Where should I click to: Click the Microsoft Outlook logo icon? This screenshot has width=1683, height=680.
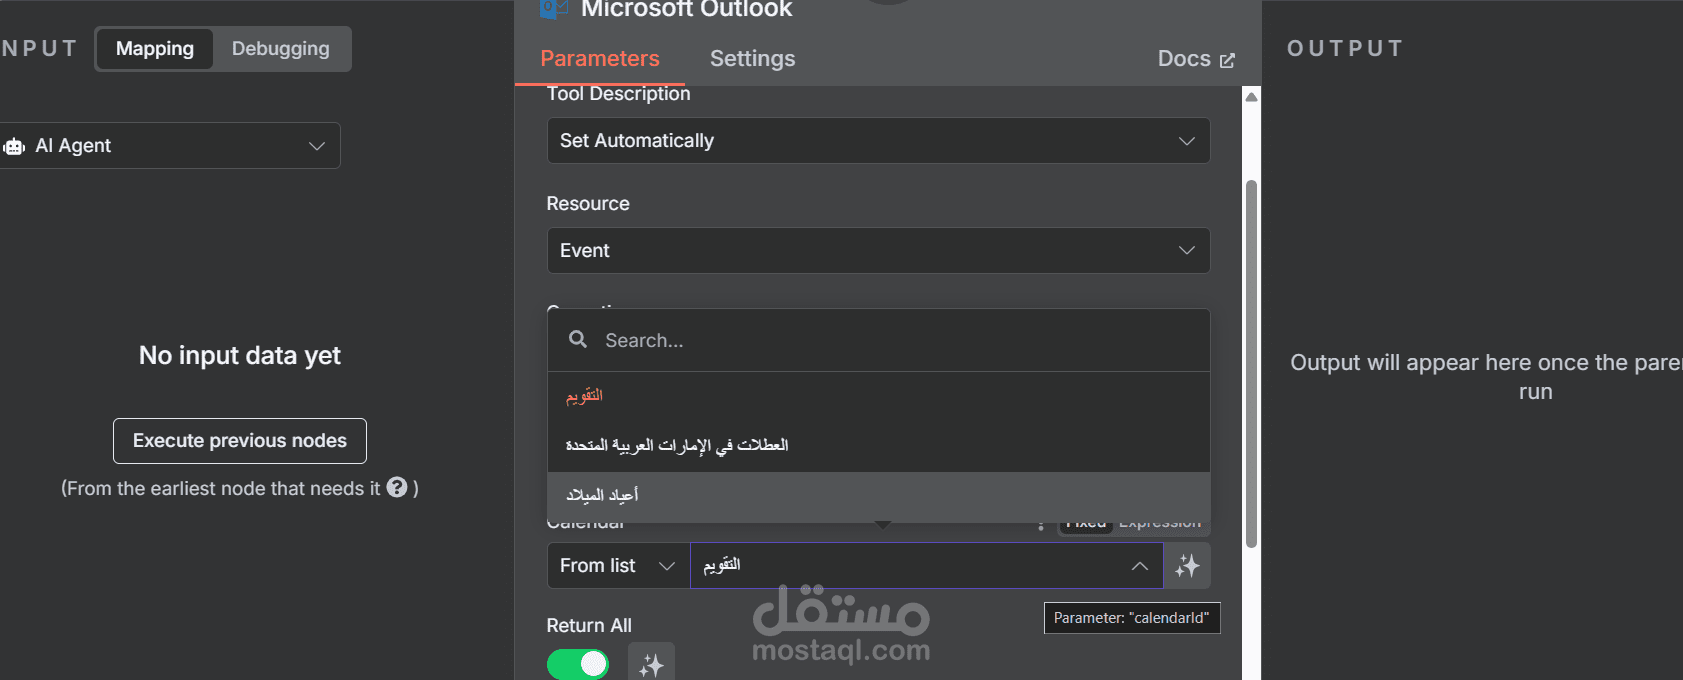pyautogui.click(x=553, y=9)
